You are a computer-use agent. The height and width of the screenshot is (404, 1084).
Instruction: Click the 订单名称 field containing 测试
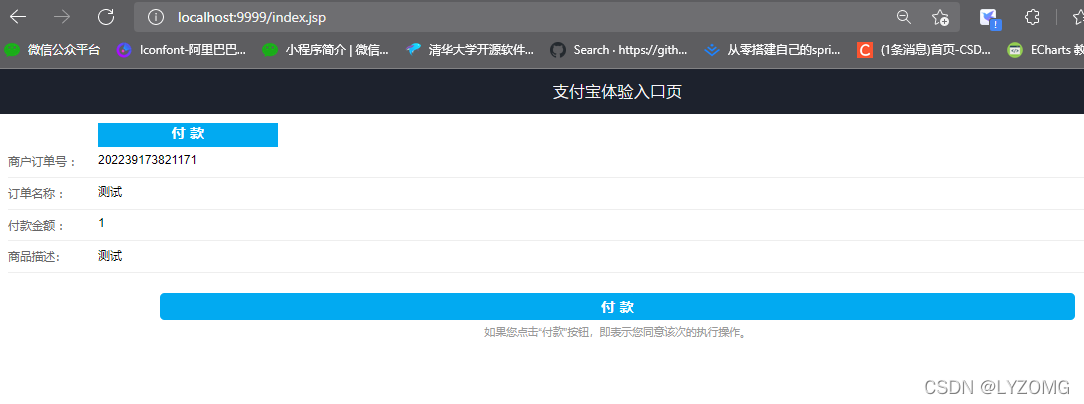coord(111,192)
